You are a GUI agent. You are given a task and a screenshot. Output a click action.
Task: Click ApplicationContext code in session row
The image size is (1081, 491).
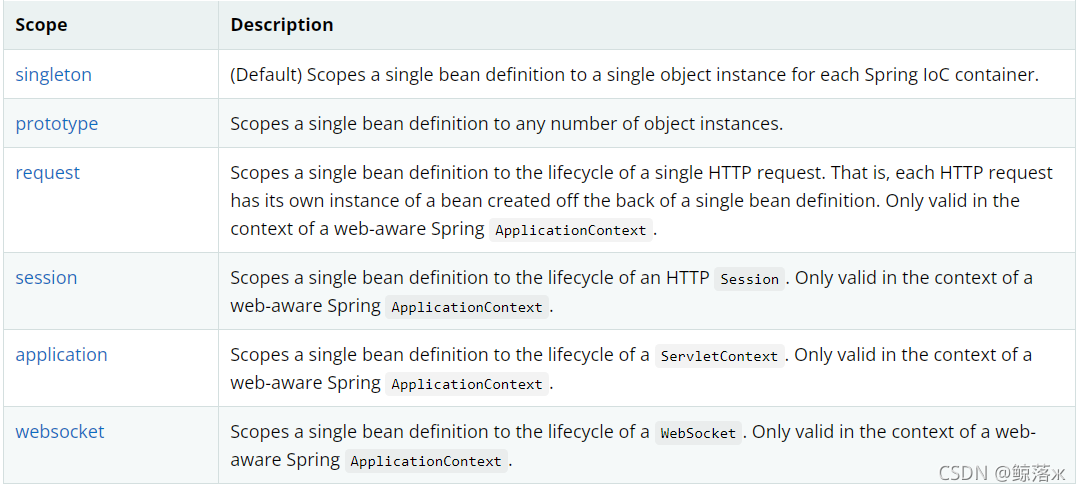(467, 307)
